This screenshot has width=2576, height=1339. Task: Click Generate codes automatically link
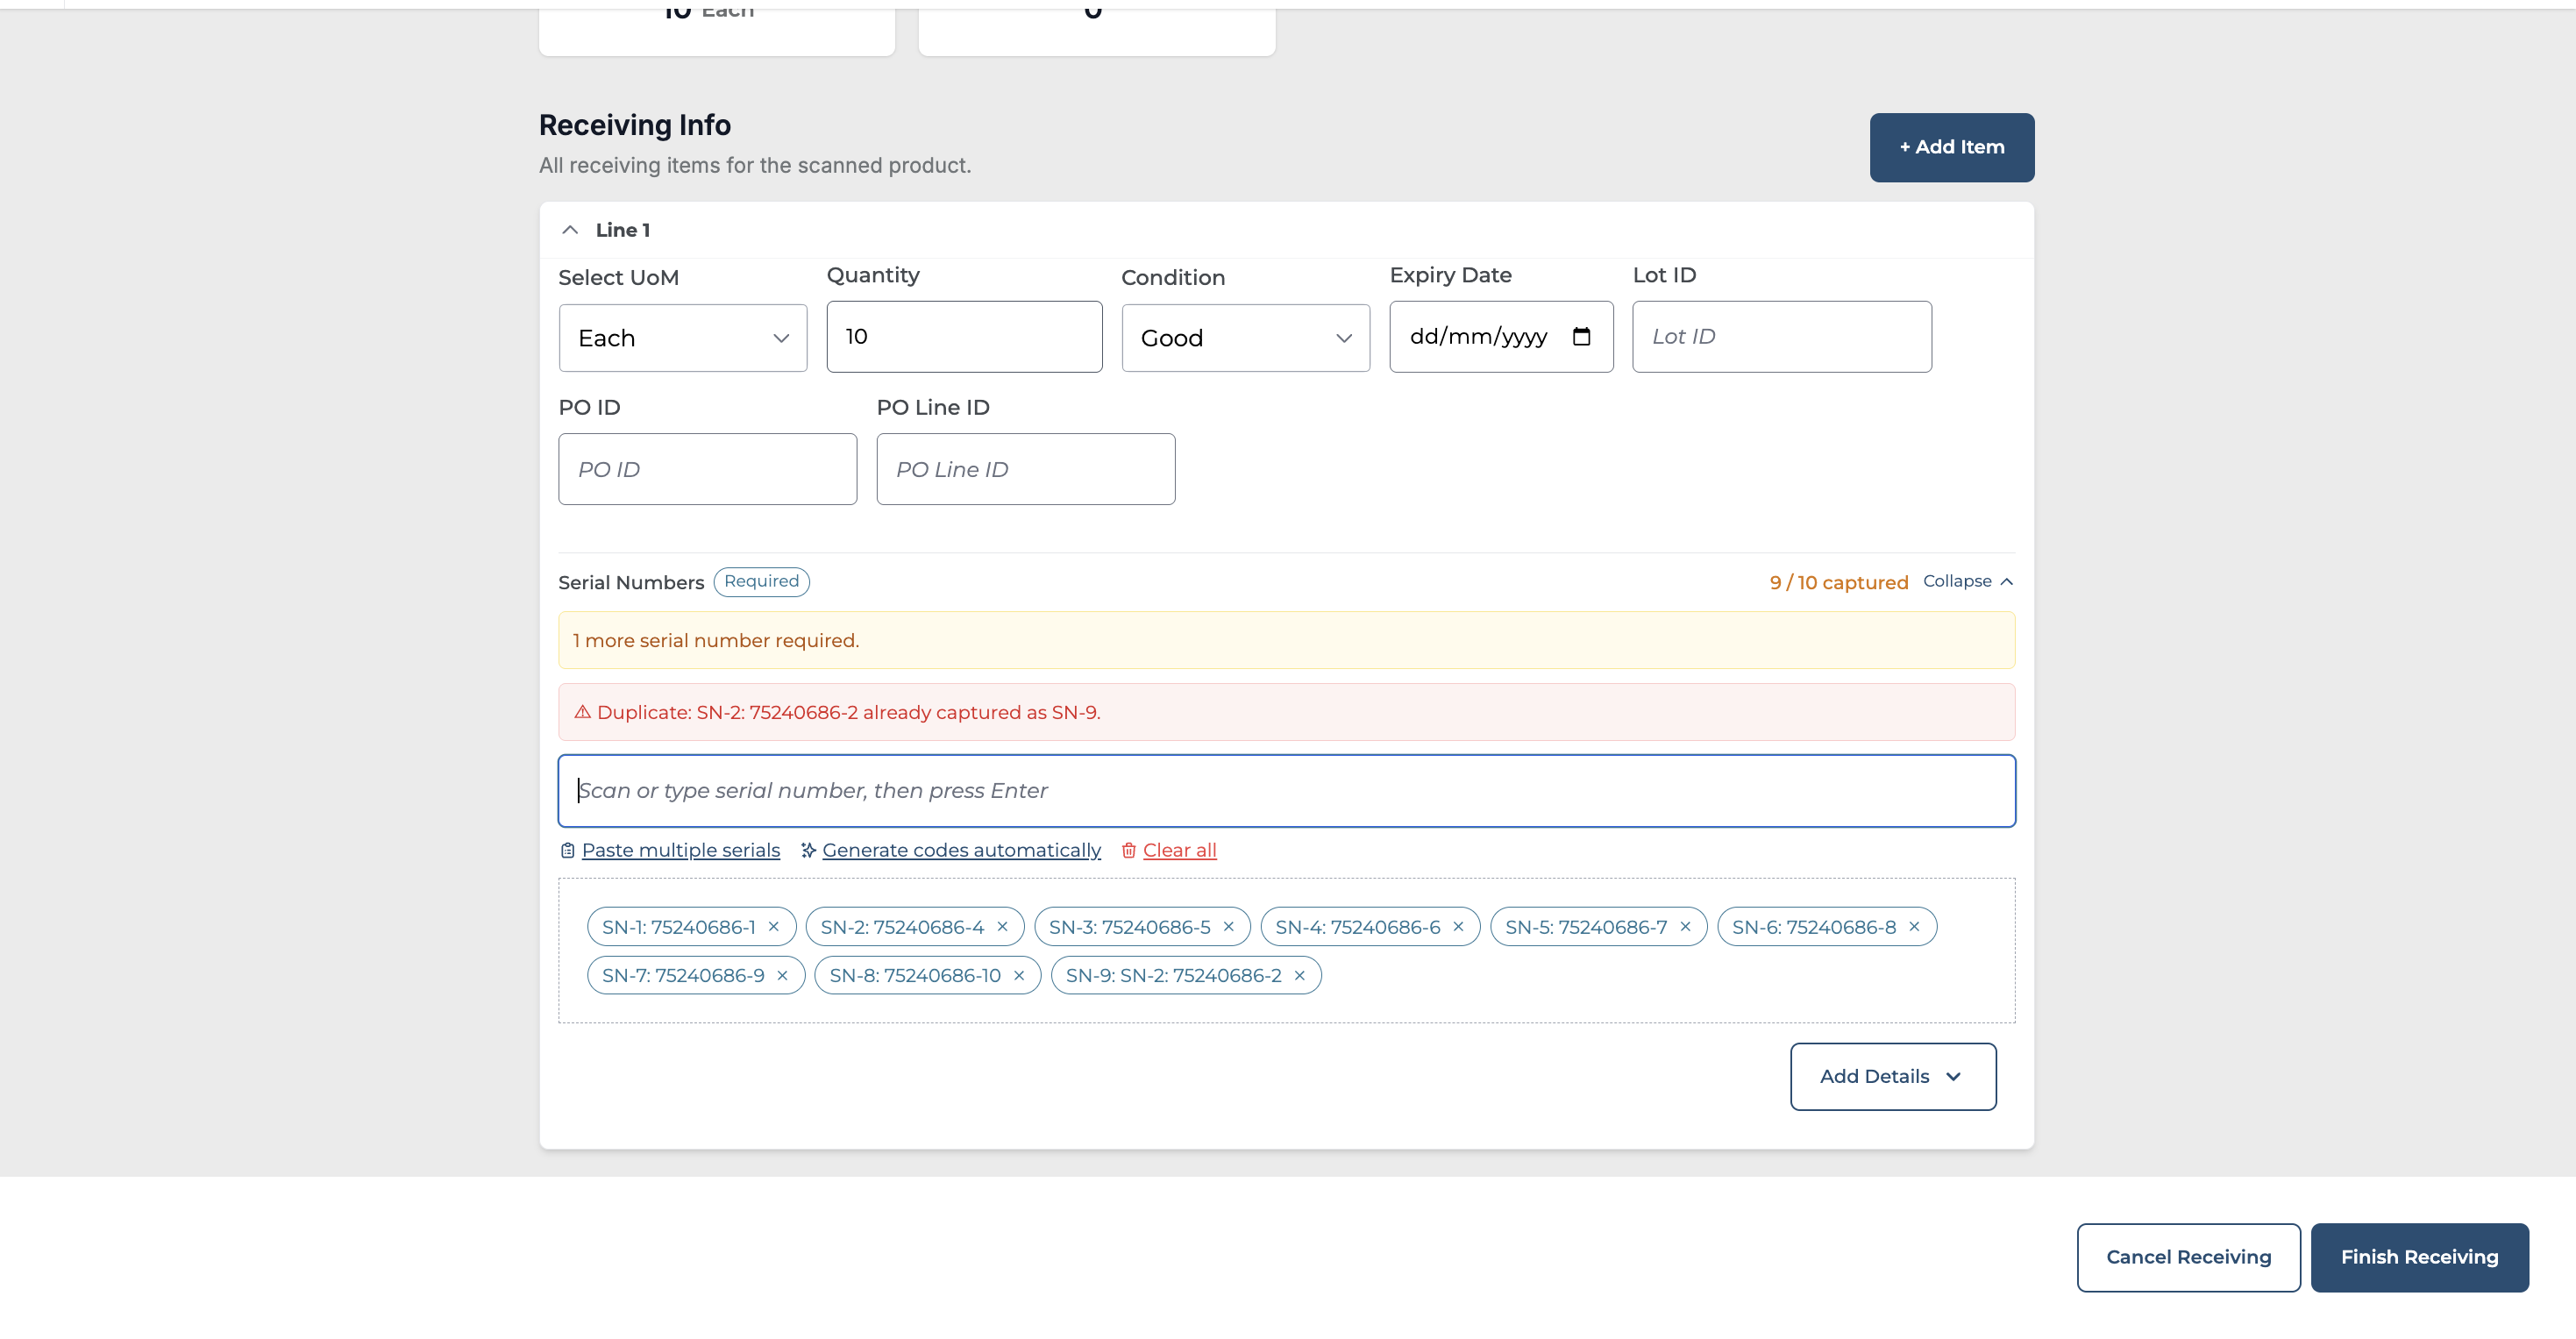coord(961,850)
